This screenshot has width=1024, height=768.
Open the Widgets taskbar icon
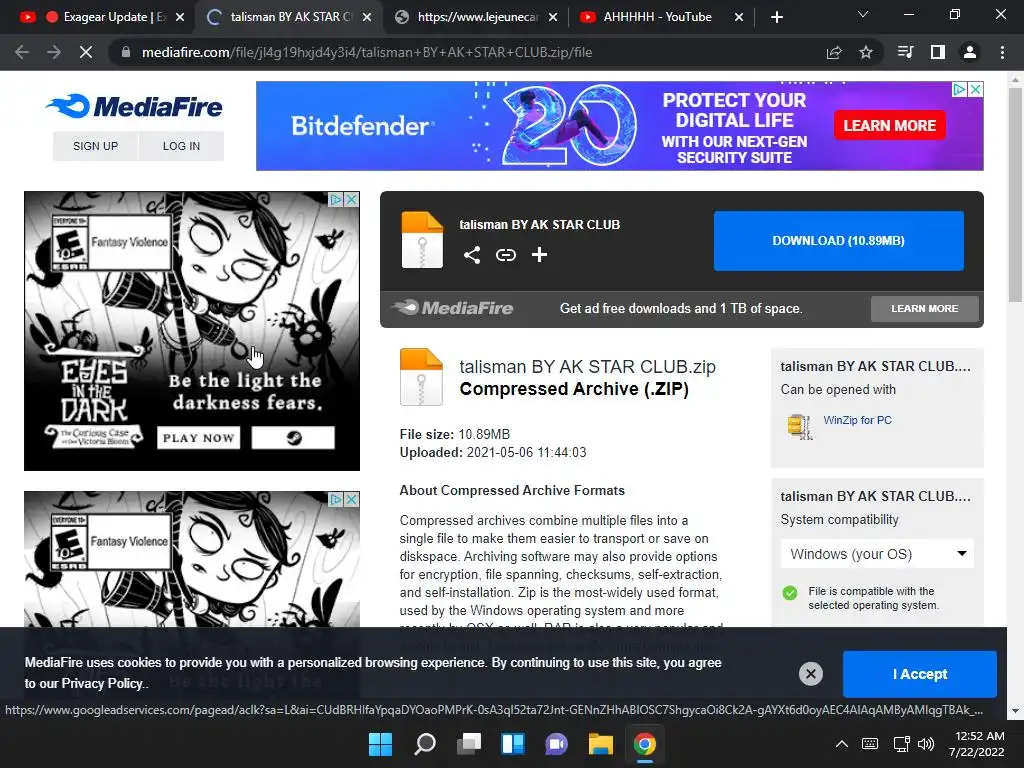pyautogui.click(x=513, y=744)
